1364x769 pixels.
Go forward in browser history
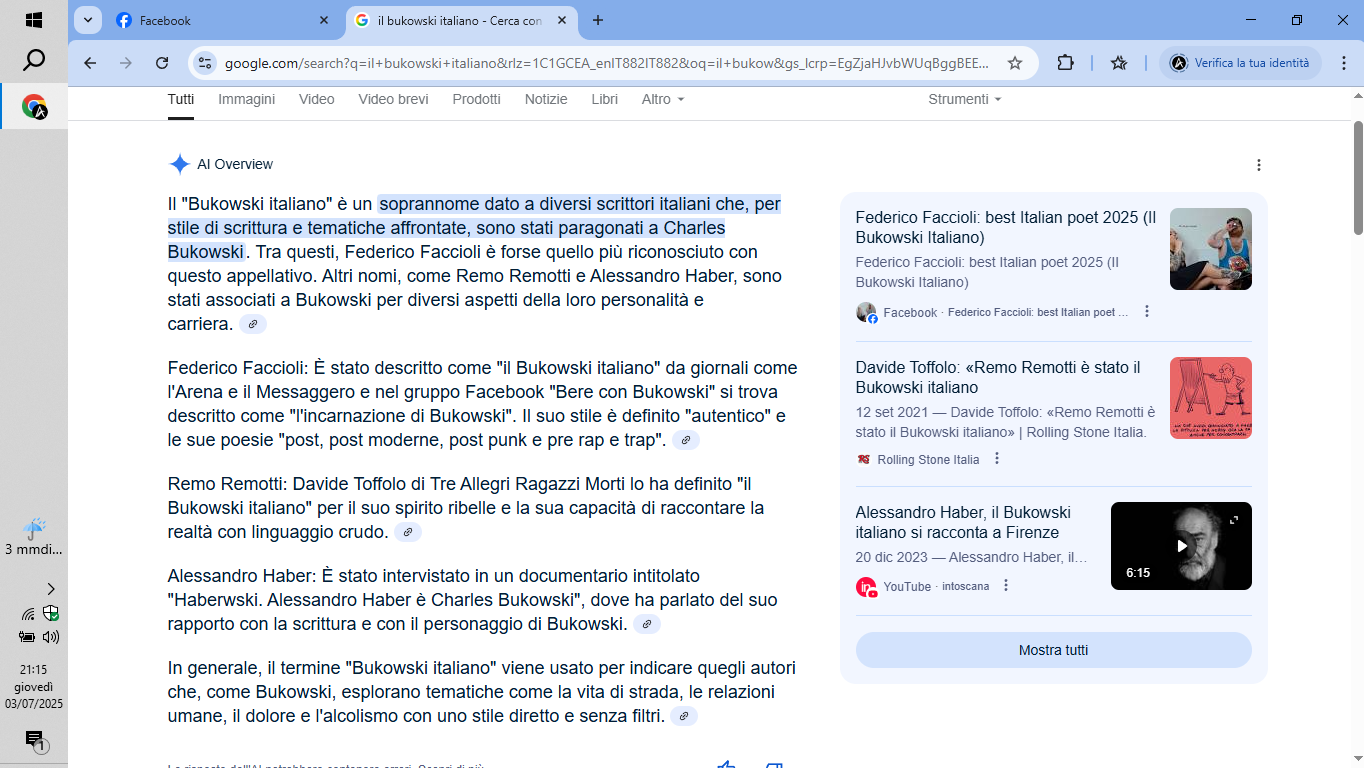(x=126, y=63)
